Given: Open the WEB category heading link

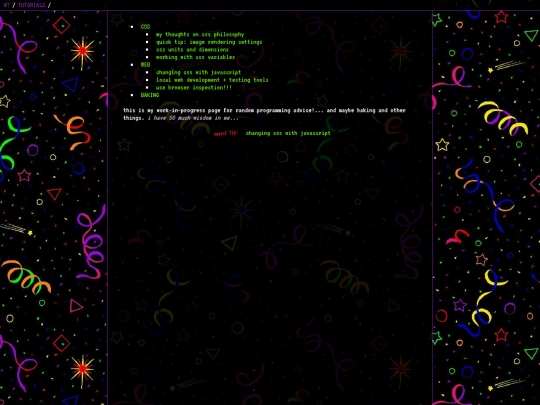Looking at the screenshot, I should tap(145, 64).
